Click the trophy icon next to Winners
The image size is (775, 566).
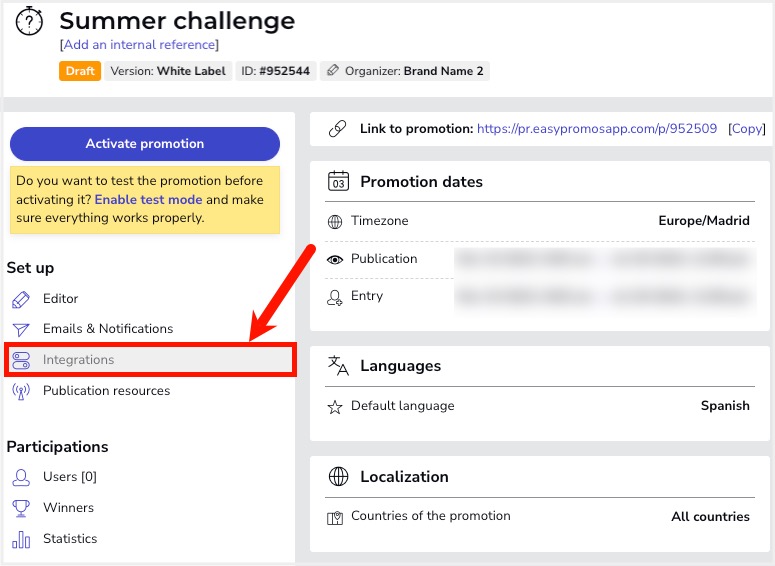(x=21, y=508)
